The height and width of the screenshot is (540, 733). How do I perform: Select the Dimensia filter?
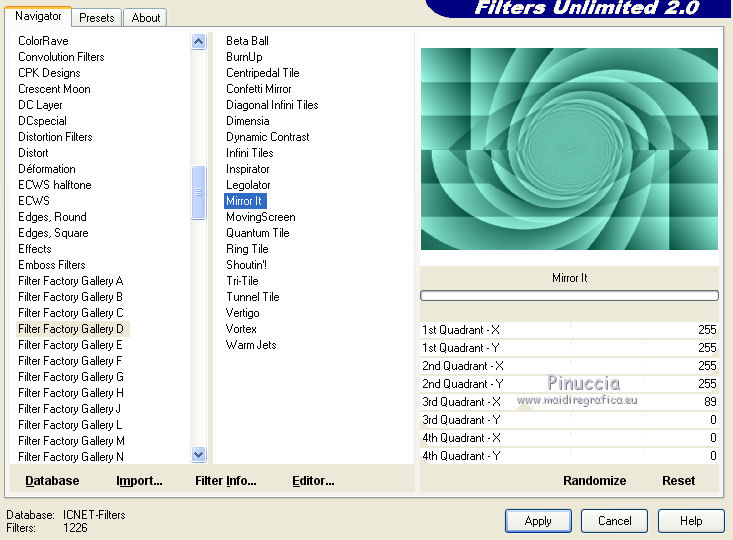pyautogui.click(x=248, y=121)
